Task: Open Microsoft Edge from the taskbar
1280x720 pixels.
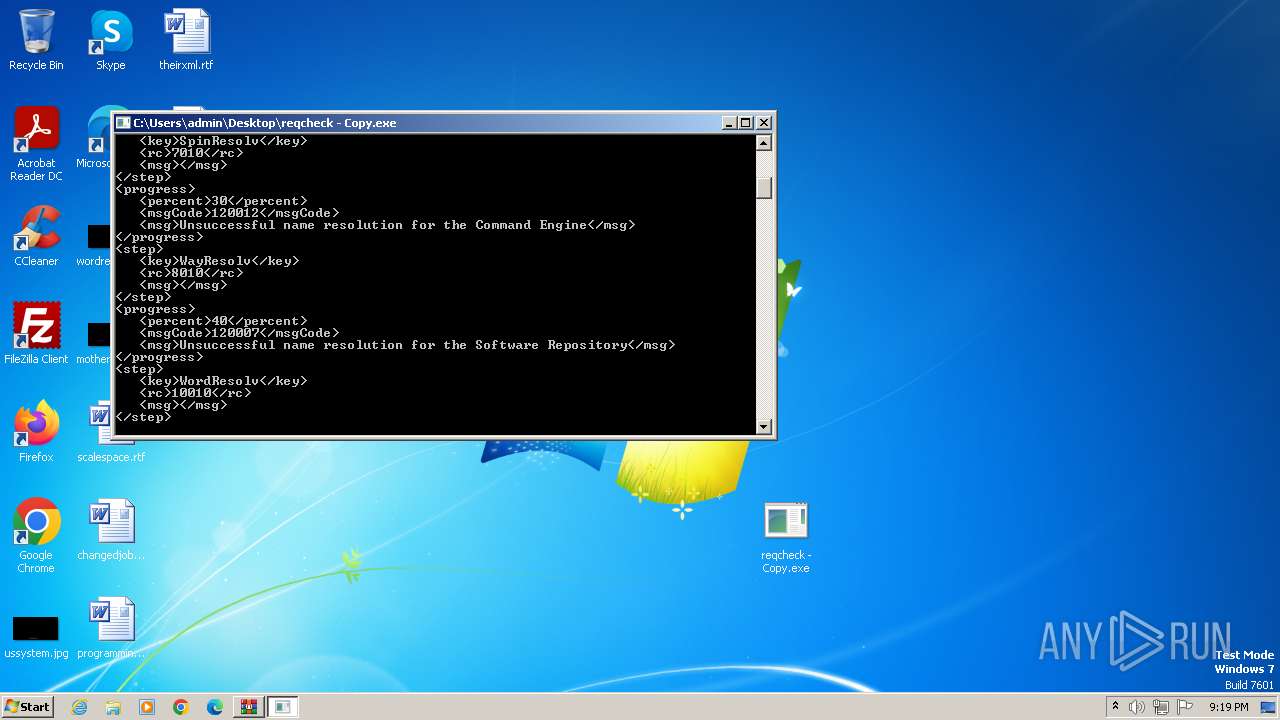Action: 214,707
